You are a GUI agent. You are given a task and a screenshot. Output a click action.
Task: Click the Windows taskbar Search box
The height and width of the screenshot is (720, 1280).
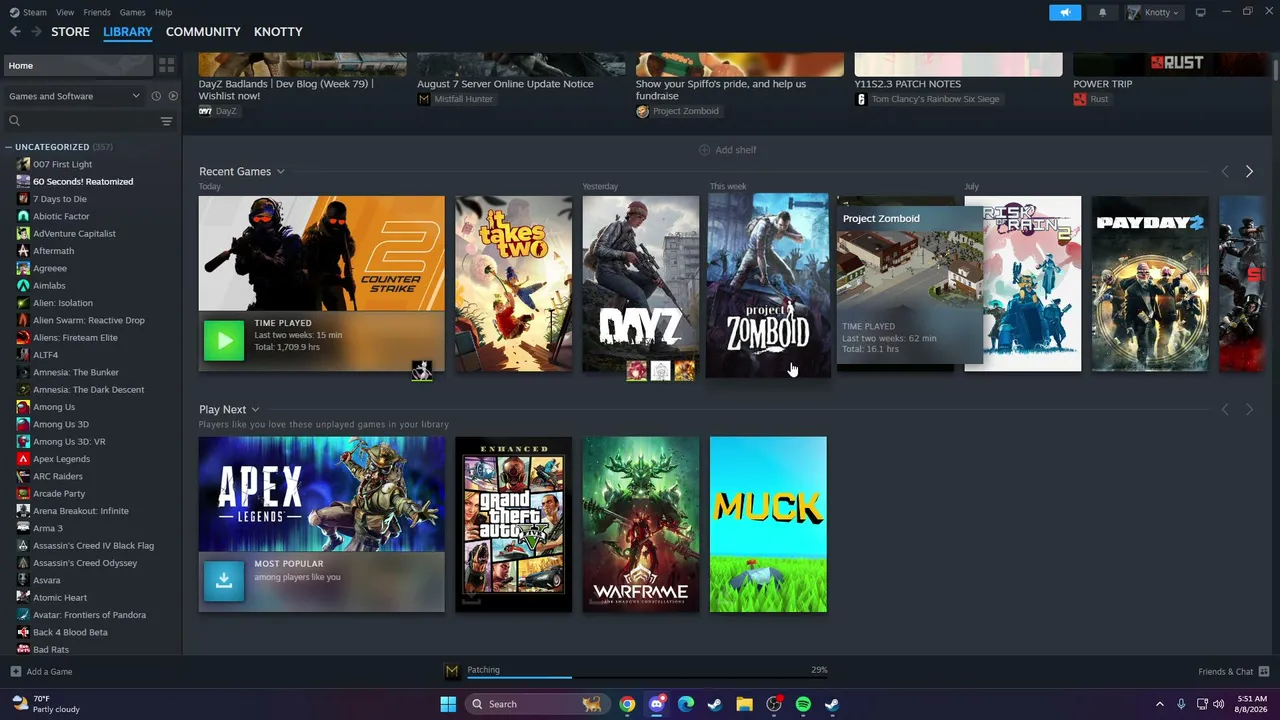click(535, 704)
